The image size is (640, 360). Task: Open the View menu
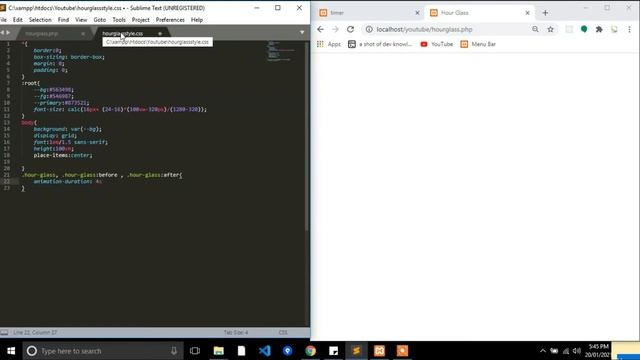pyautogui.click(x=81, y=20)
